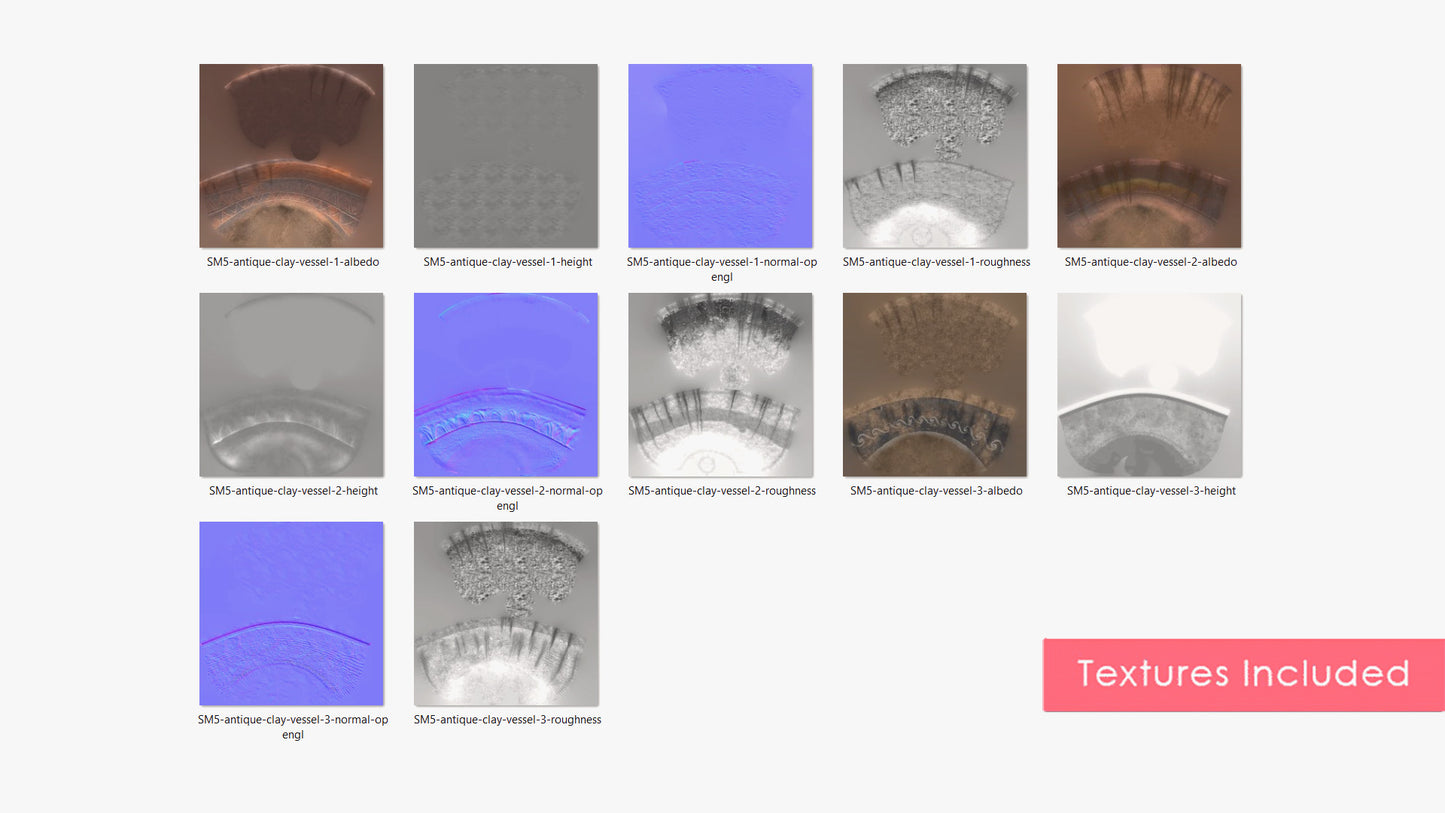Select the vessel-3 normal map thumbnail
The image size is (1445, 813).
291,613
